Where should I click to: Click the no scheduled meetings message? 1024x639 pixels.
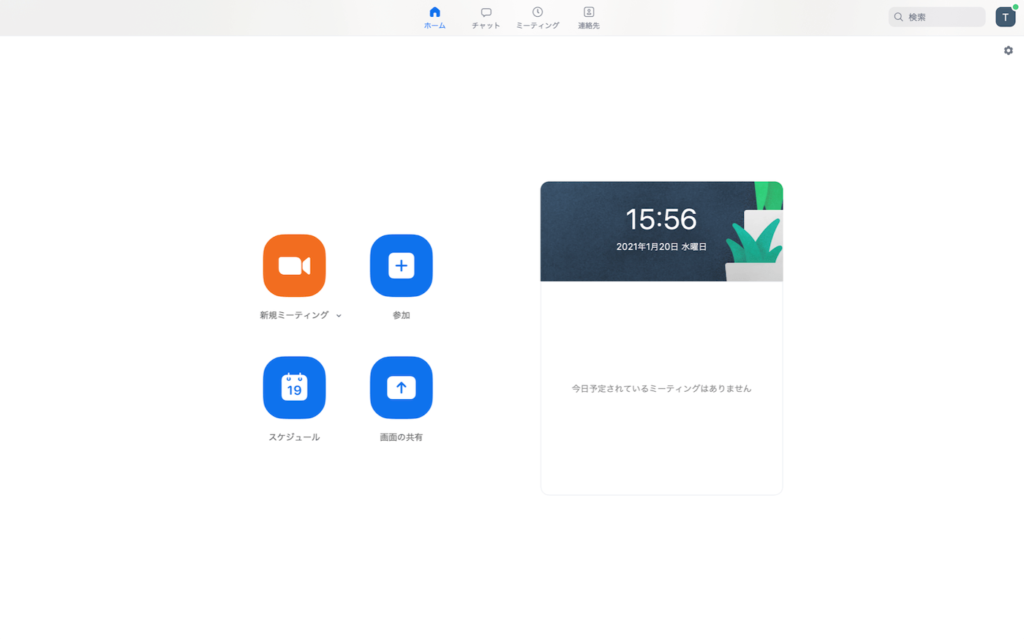click(x=661, y=388)
